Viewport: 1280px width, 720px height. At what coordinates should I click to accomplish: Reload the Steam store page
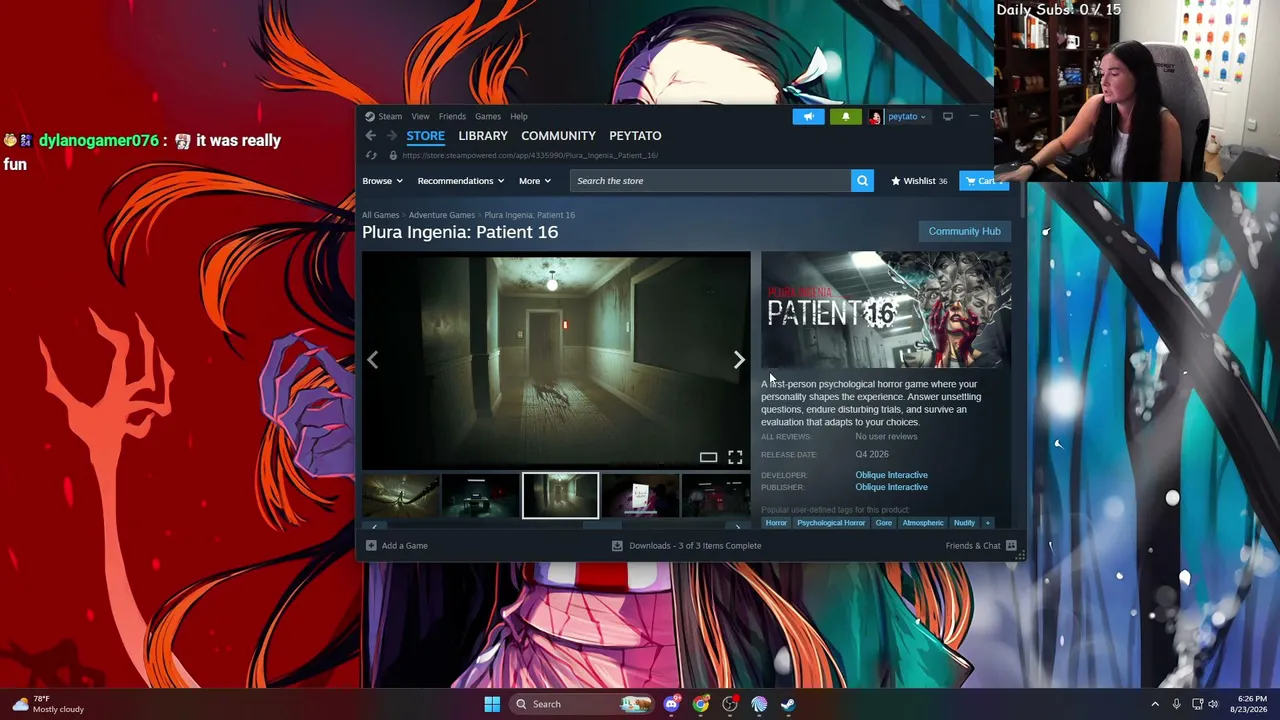[371, 156]
